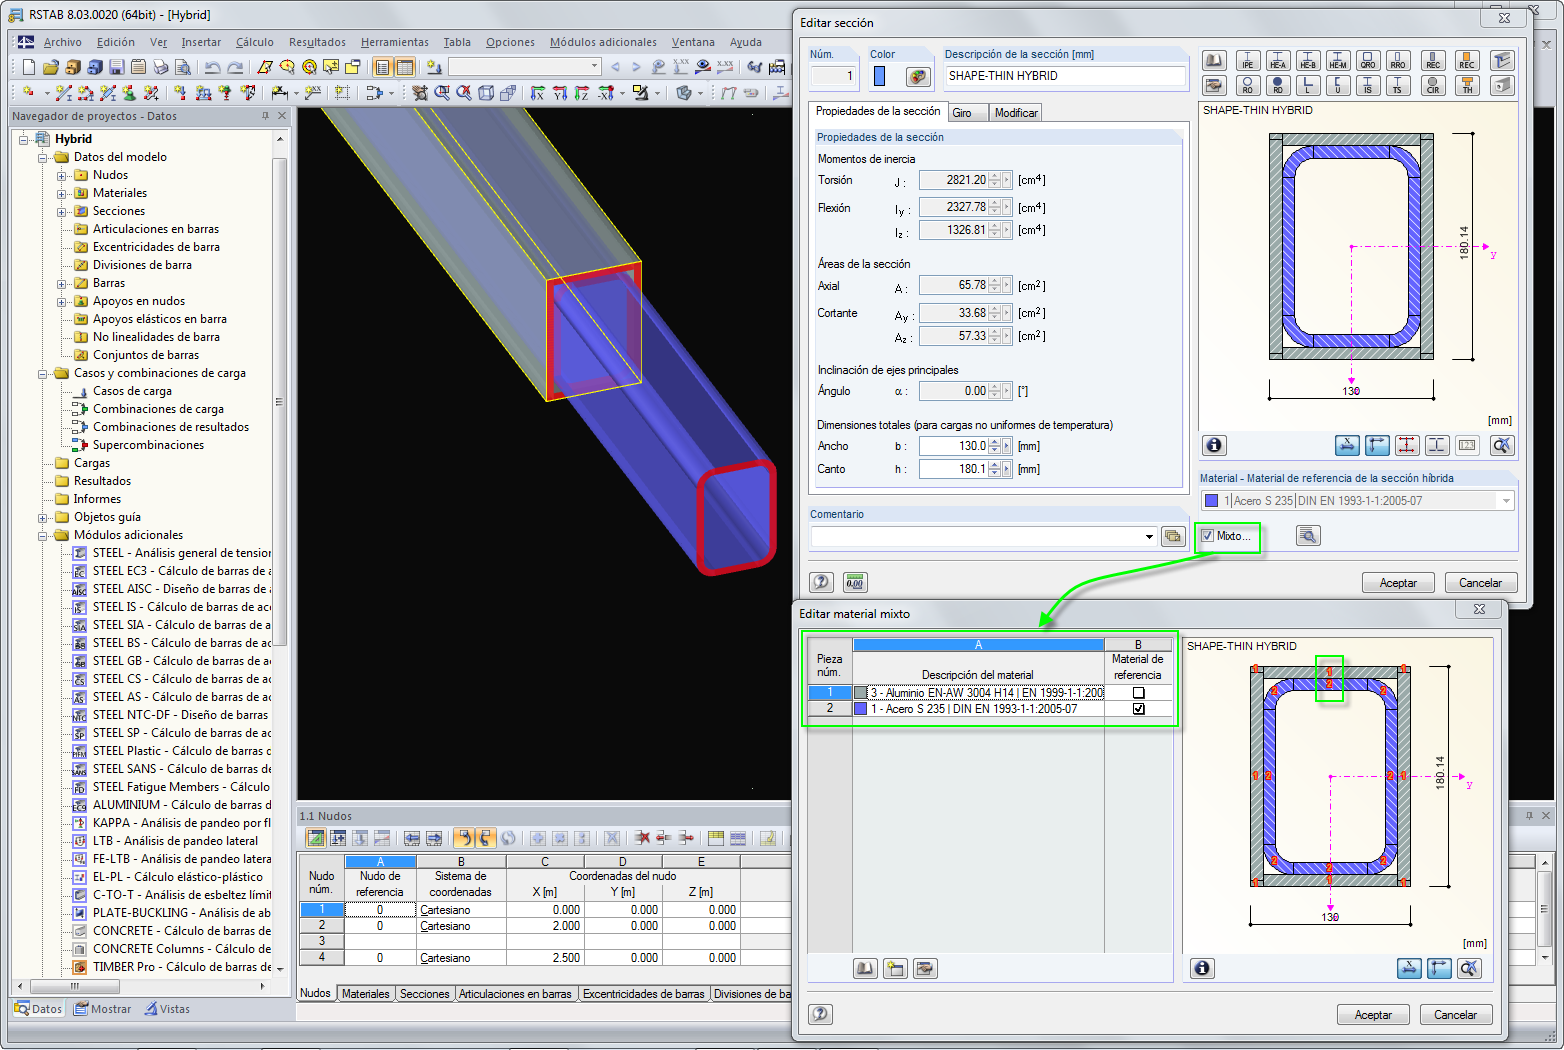Image resolution: width=1564 pixels, height=1050 pixels.
Task: Click the section info button under preview
Action: (x=1214, y=445)
